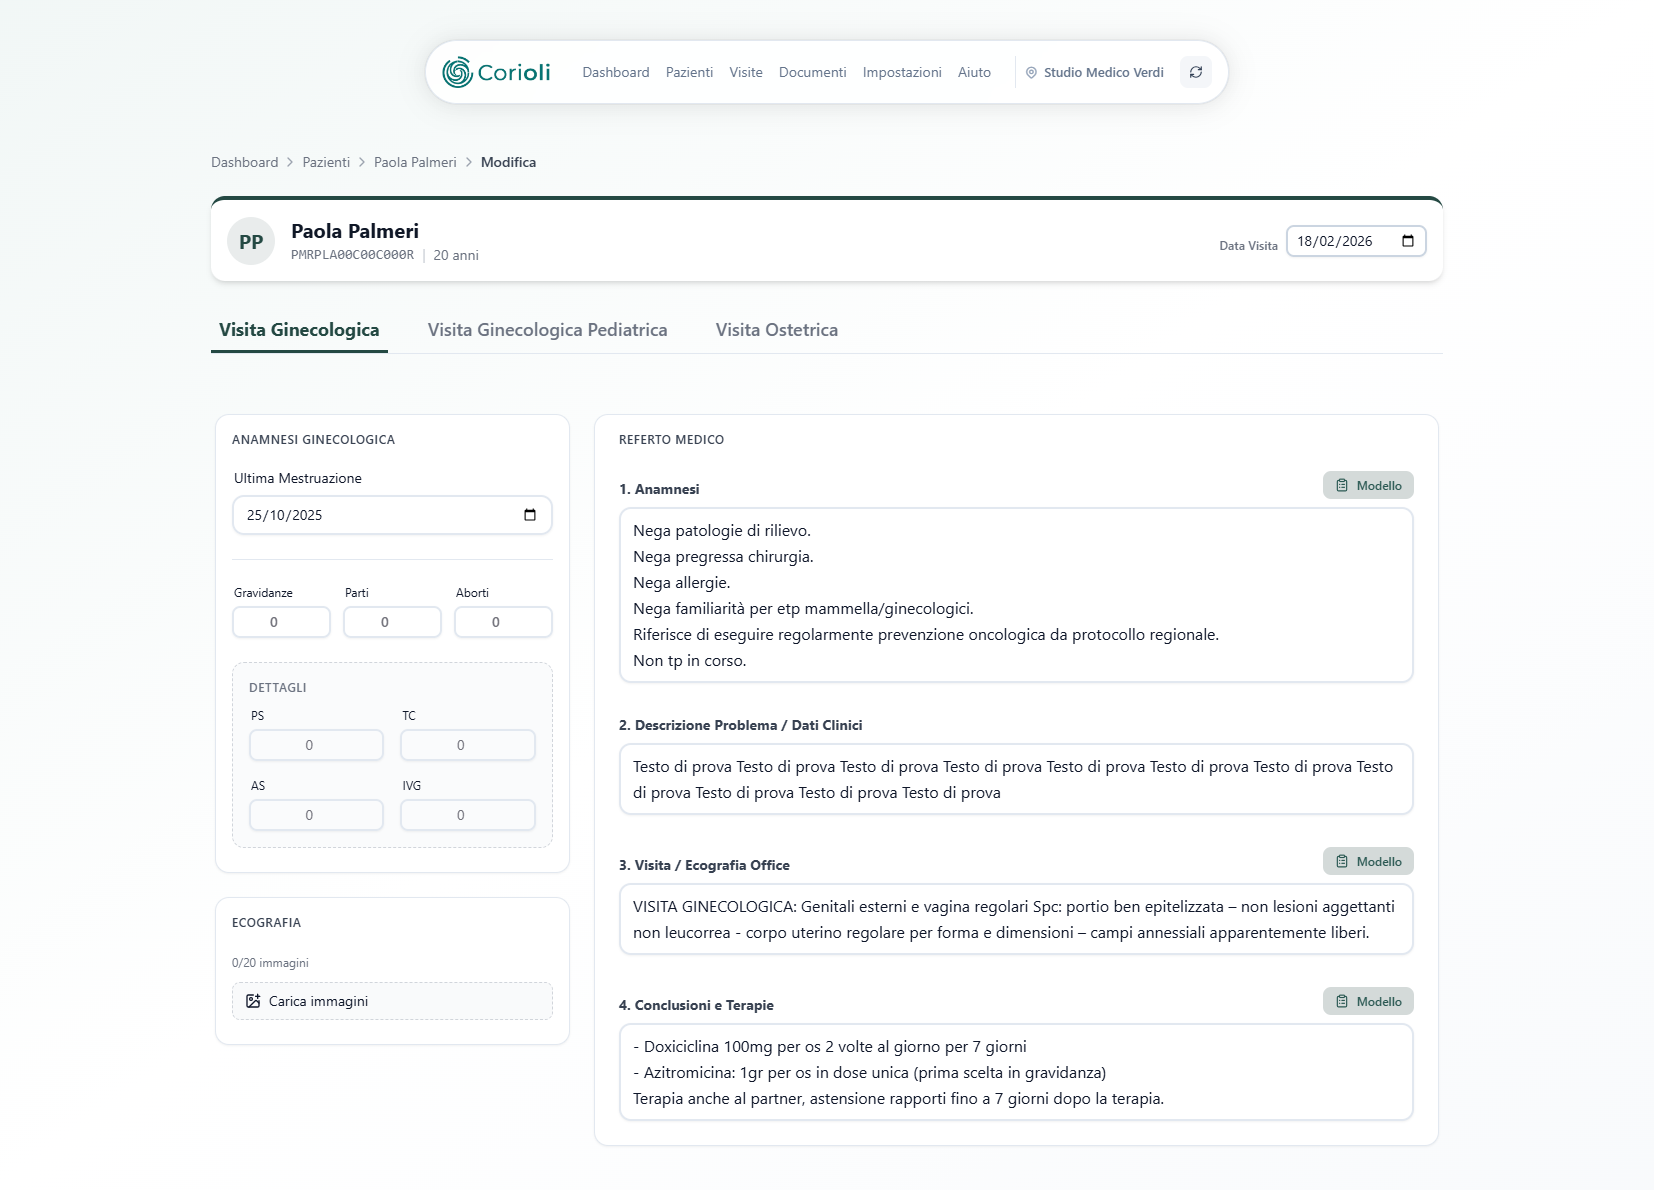This screenshot has height=1190, width=1654.
Task: Click the refresh sync icon button
Action: coord(1196,72)
